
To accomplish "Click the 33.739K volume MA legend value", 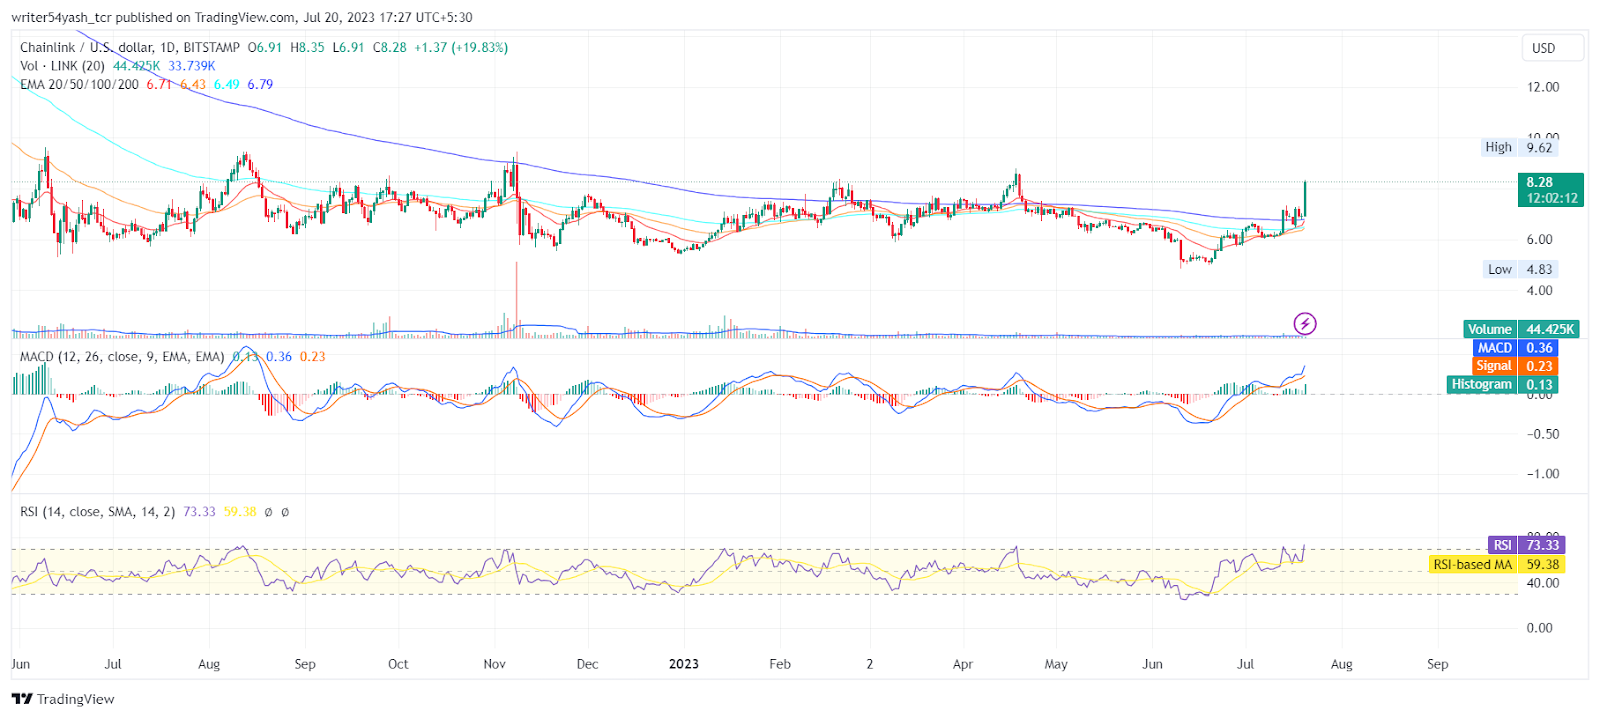I will 192,66.
